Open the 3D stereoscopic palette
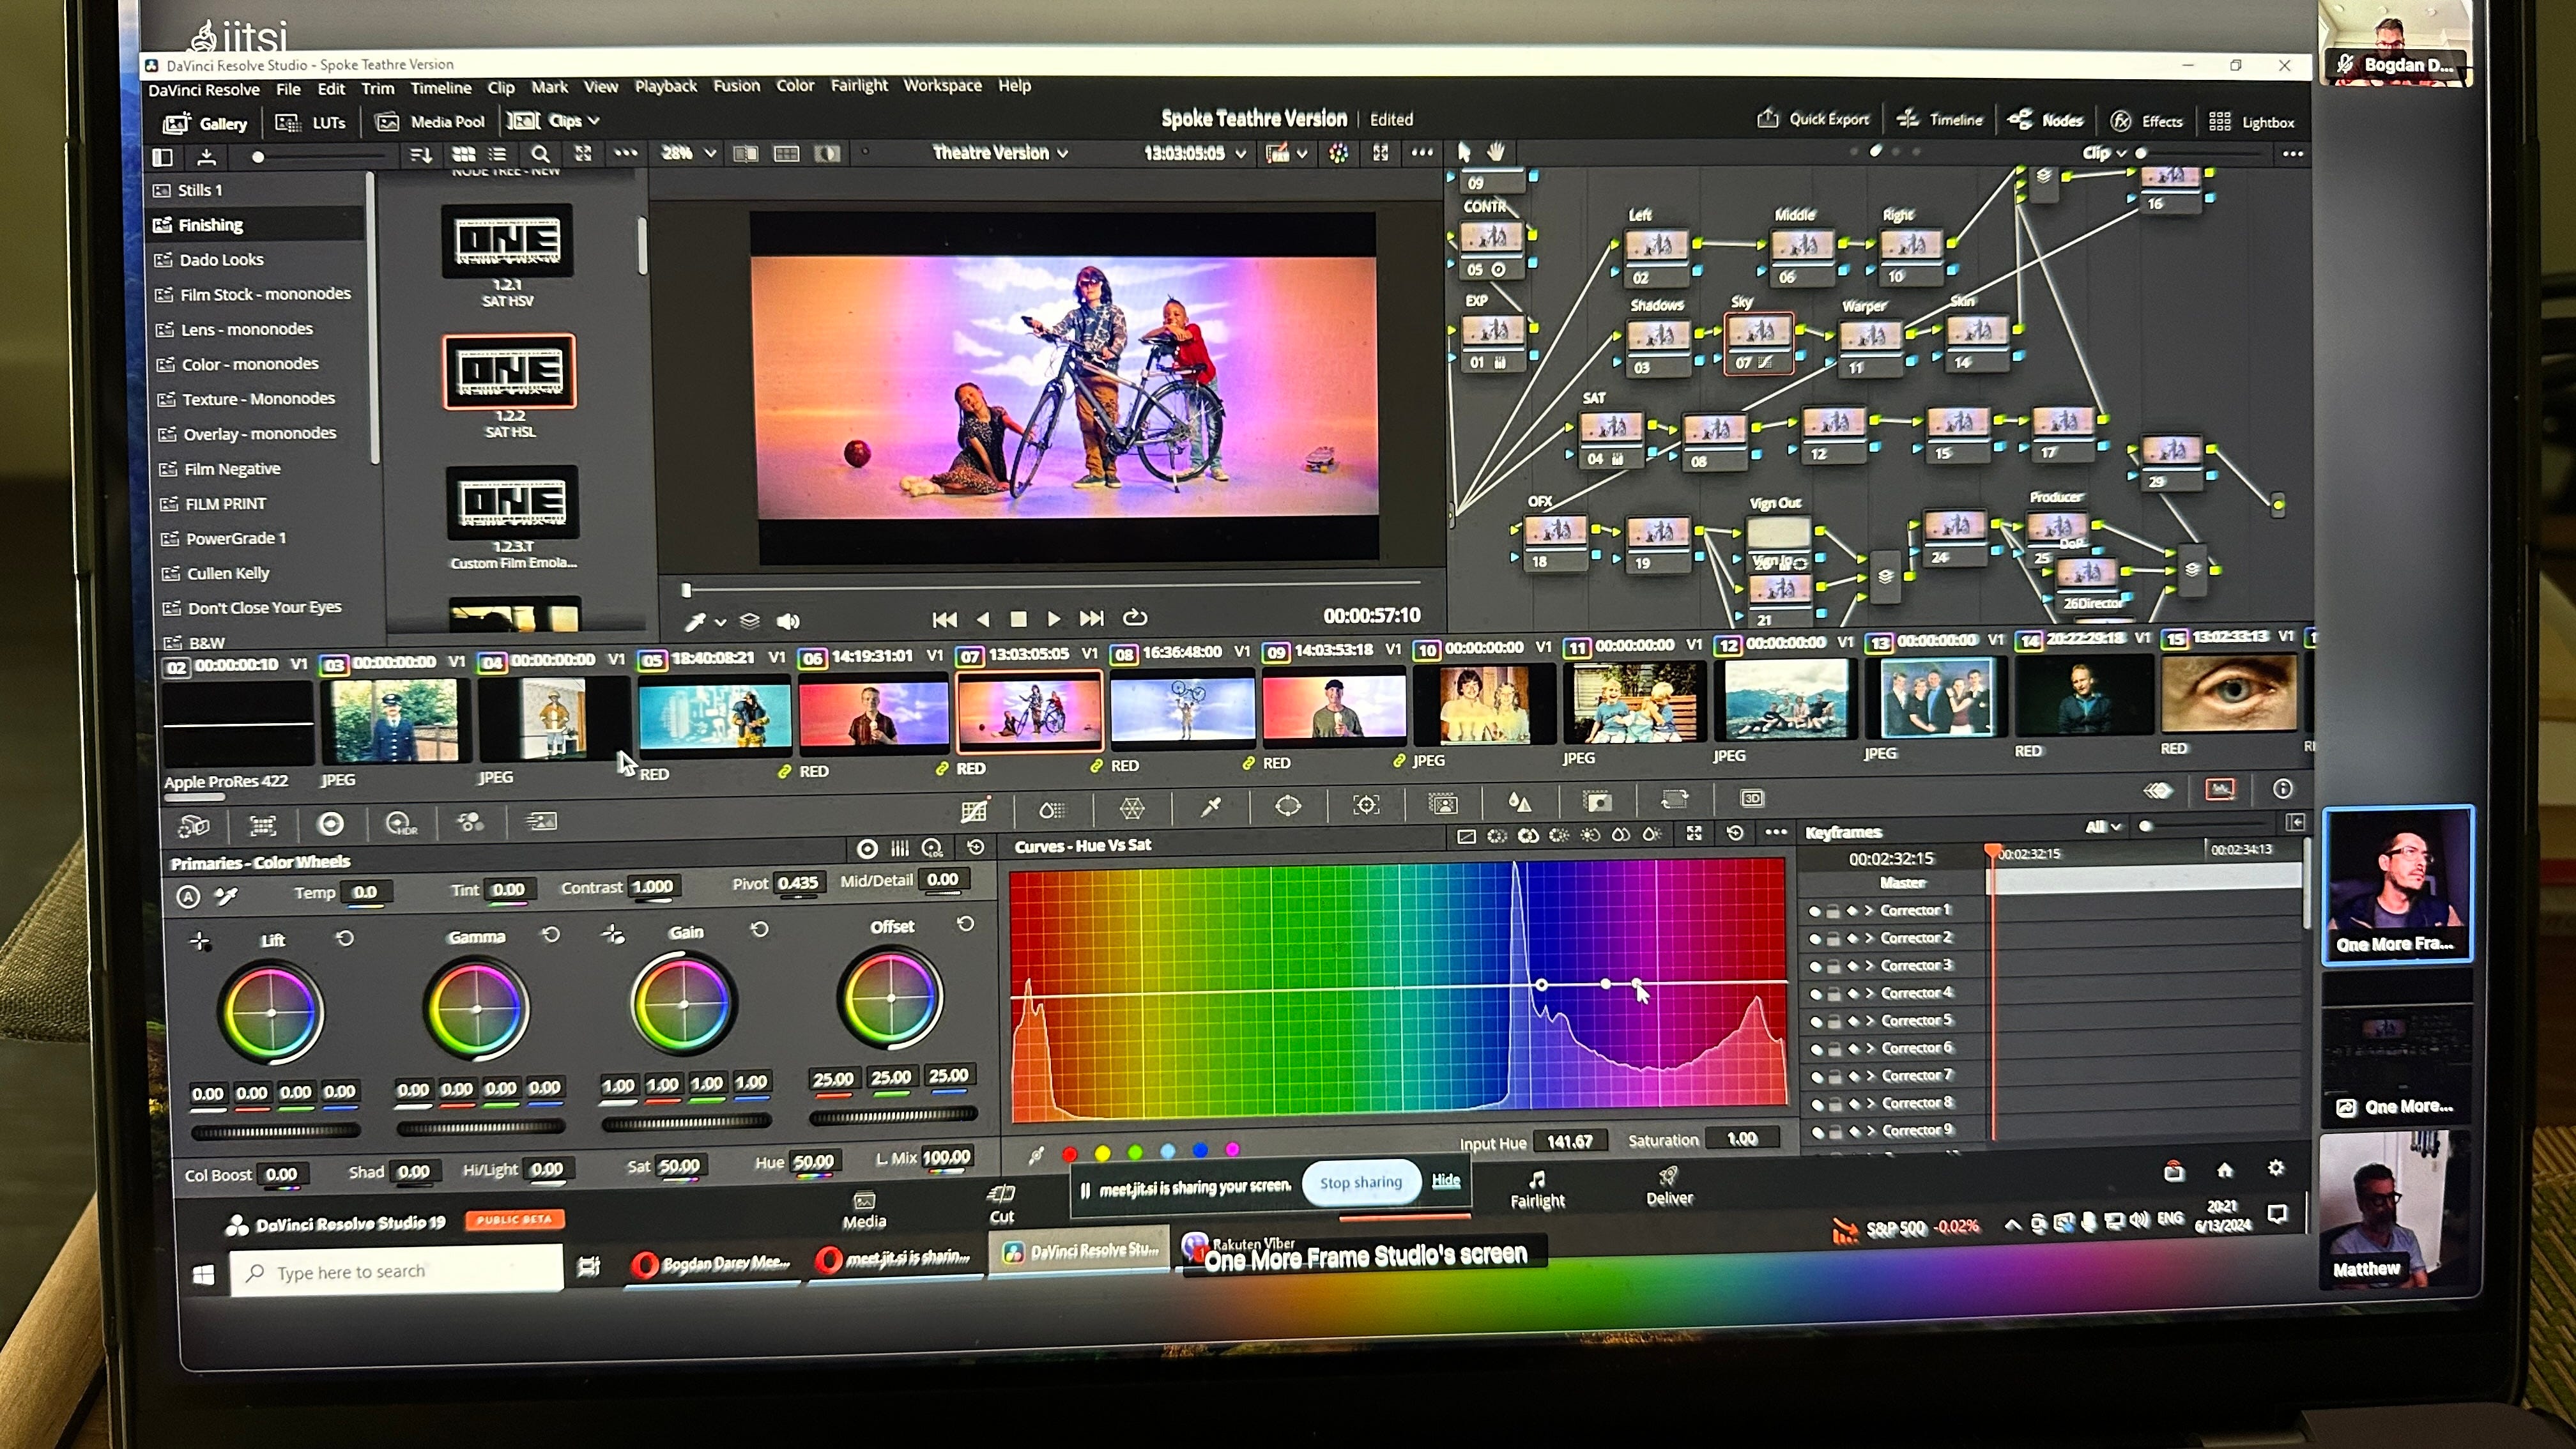The width and height of the screenshot is (2576, 1449). pyautogui.click(x=1751, y=798)
